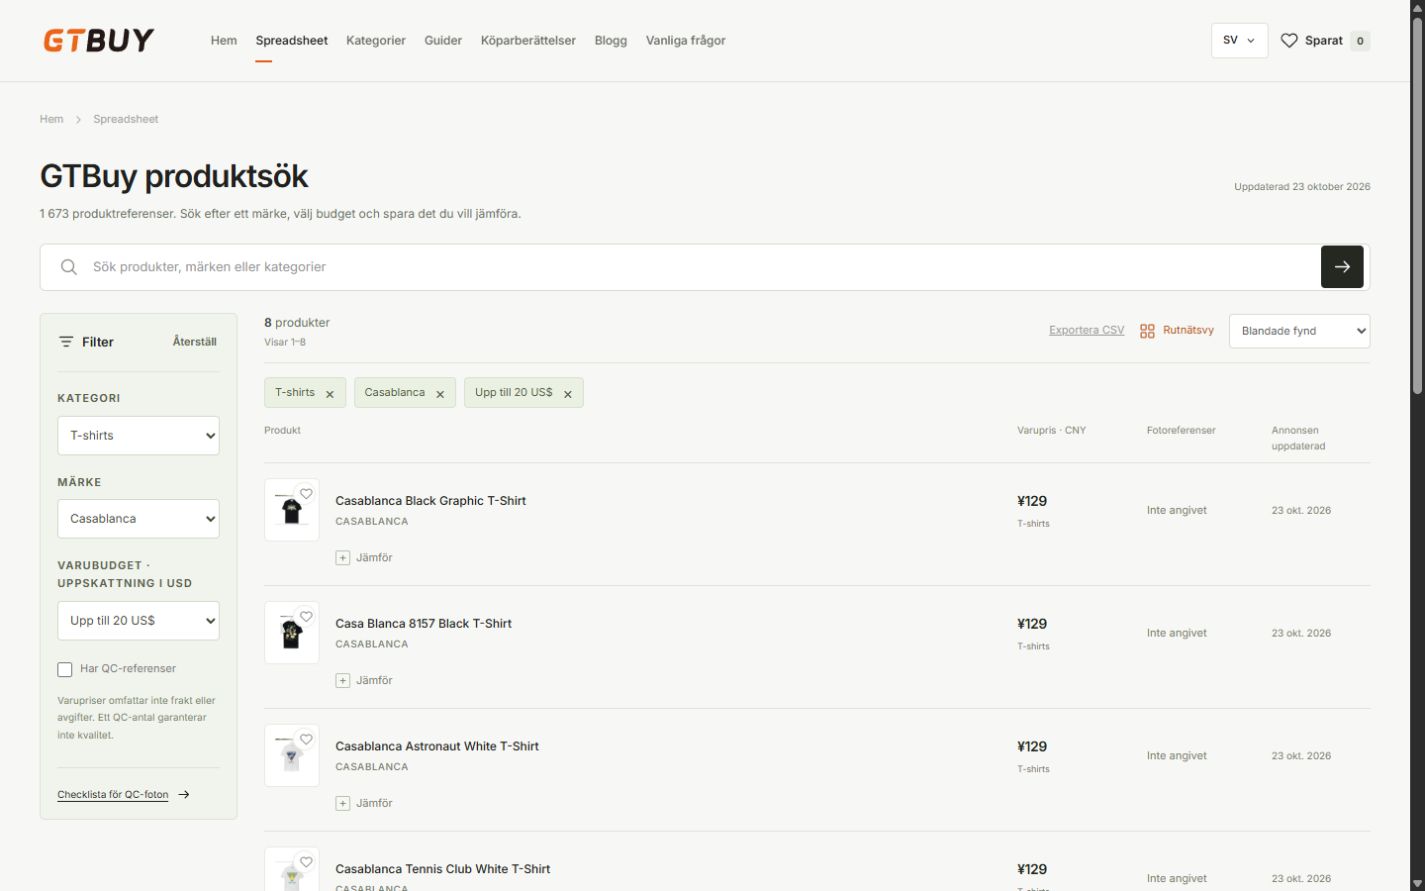The width and height of the screenshot is (1425, 891).
Task: Open Casa Blanca 8157 Black T-Shirt product title
Action: pyautogui.click(x=423, y=624)
